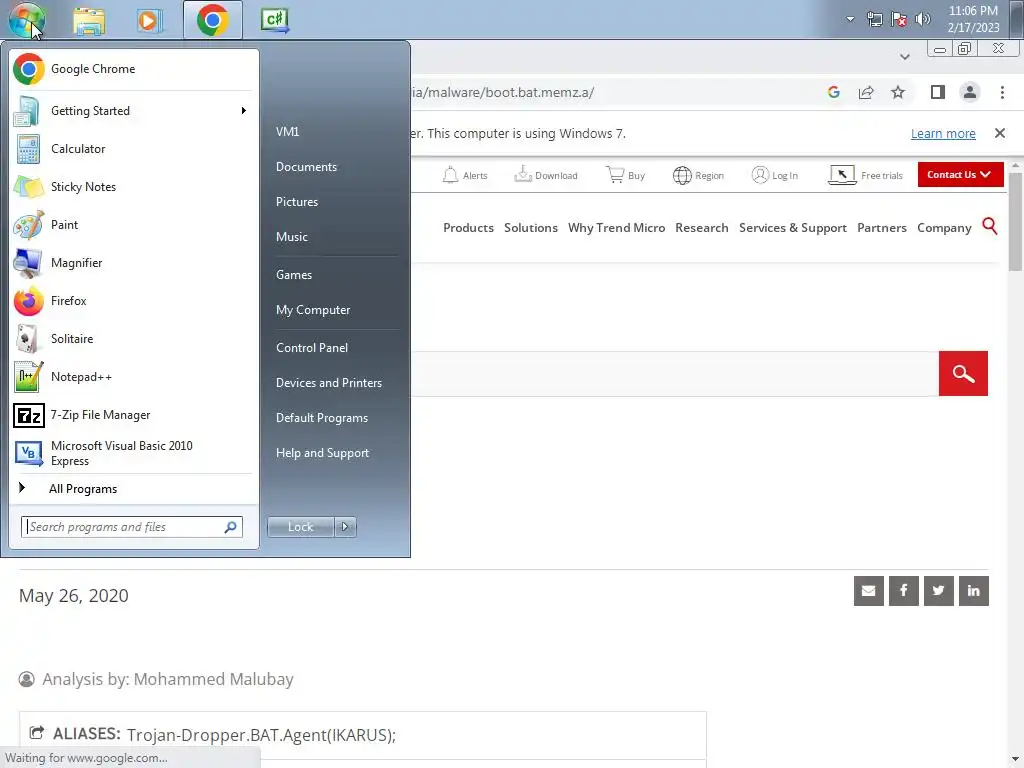1024x768 pixels.
Task: Click the Windows Start orb
Action: 26,20
